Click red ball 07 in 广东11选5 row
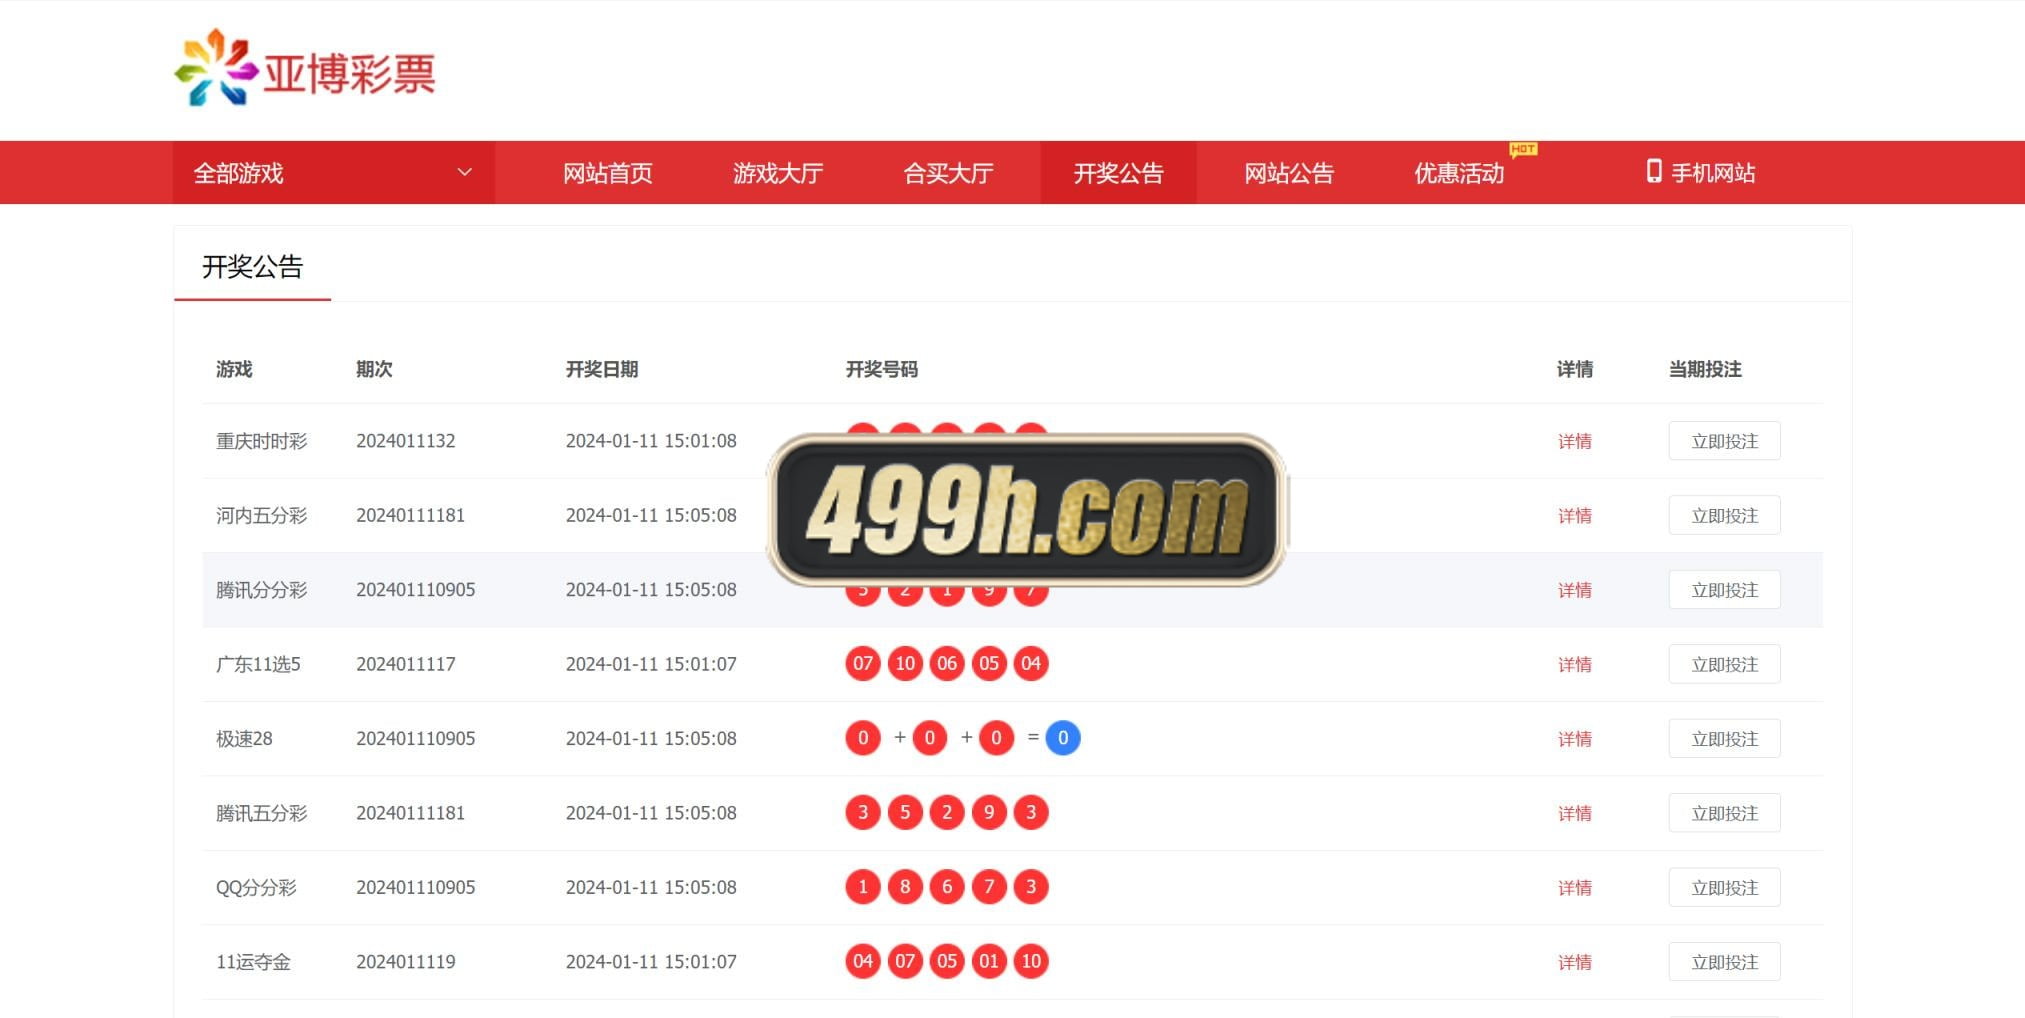2025x1018 pixels. tap(863, 663)
